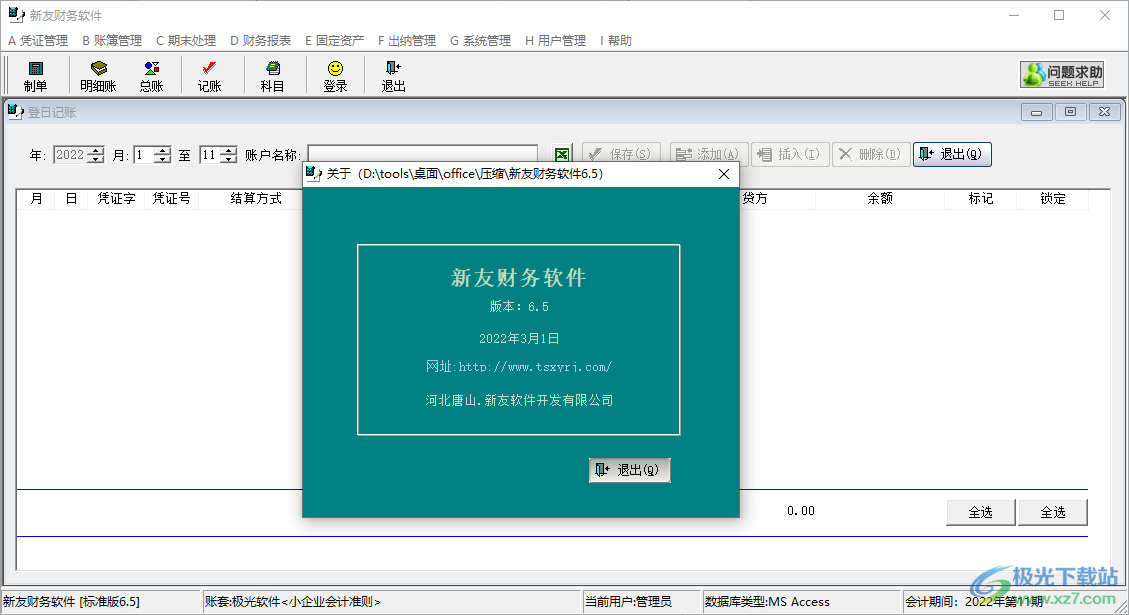Open the D 财务报表 menu
1129x615 pixels.
coord(261,40)
